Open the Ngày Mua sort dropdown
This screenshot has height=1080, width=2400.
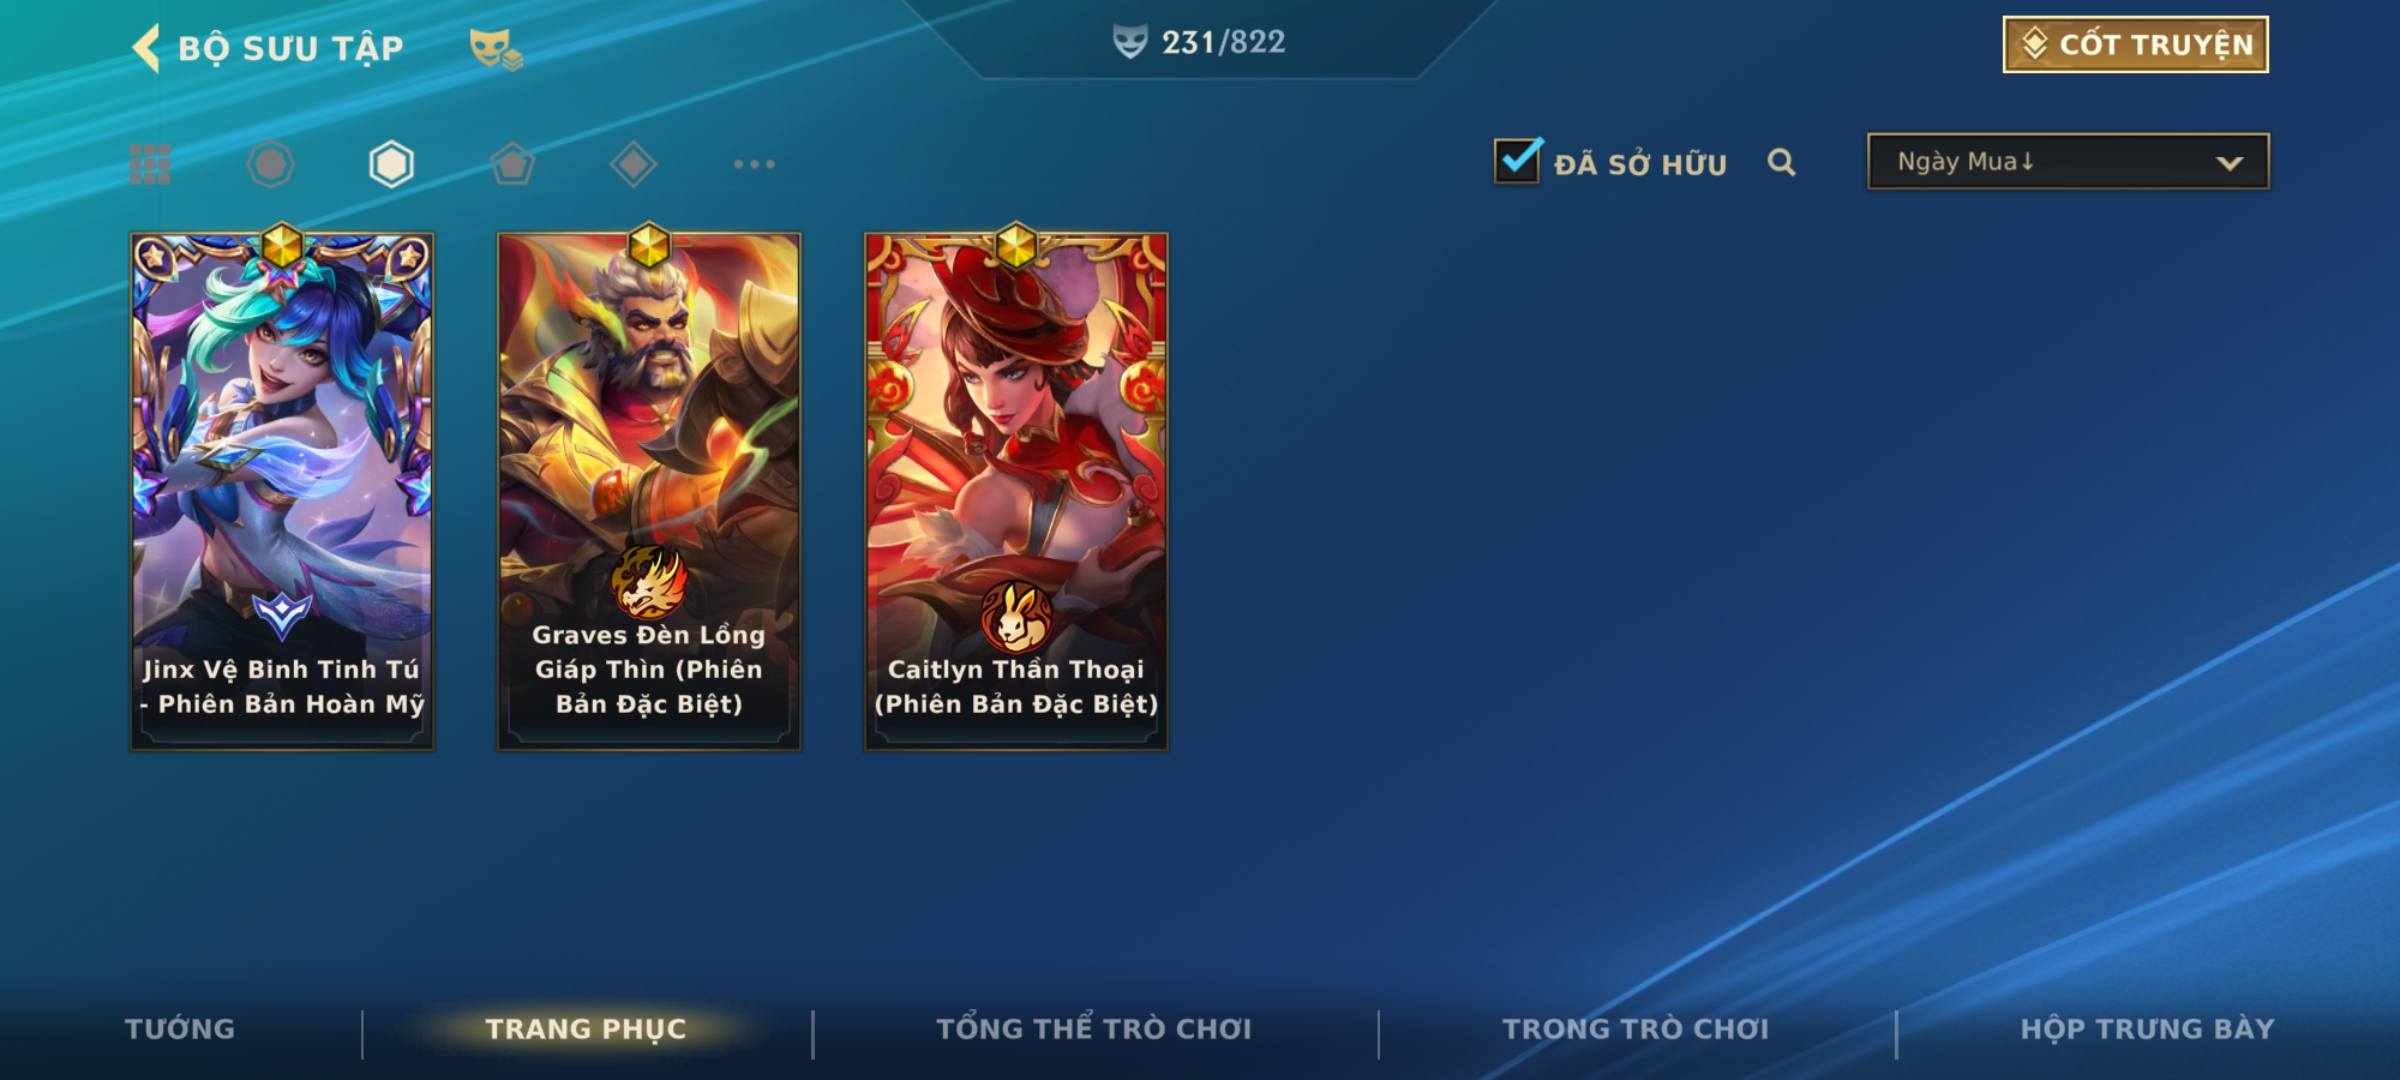pyautogui.click(x=2068, y=161)
